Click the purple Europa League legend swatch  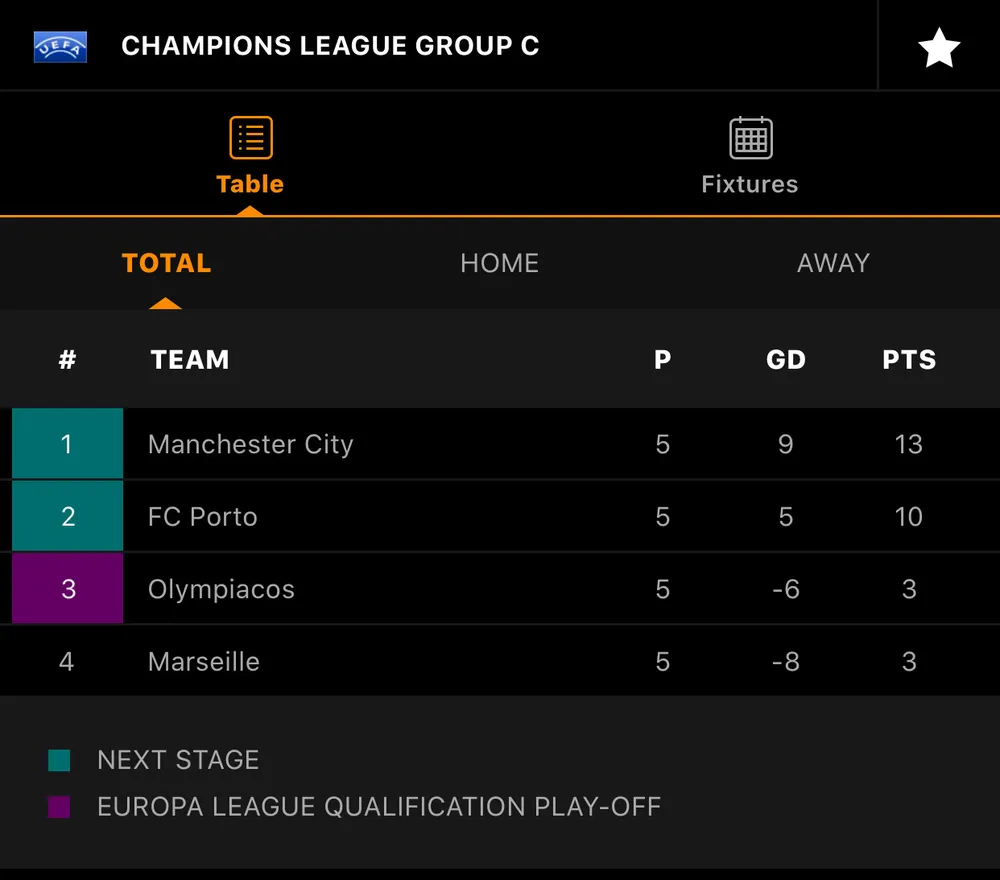pos(59,807)
